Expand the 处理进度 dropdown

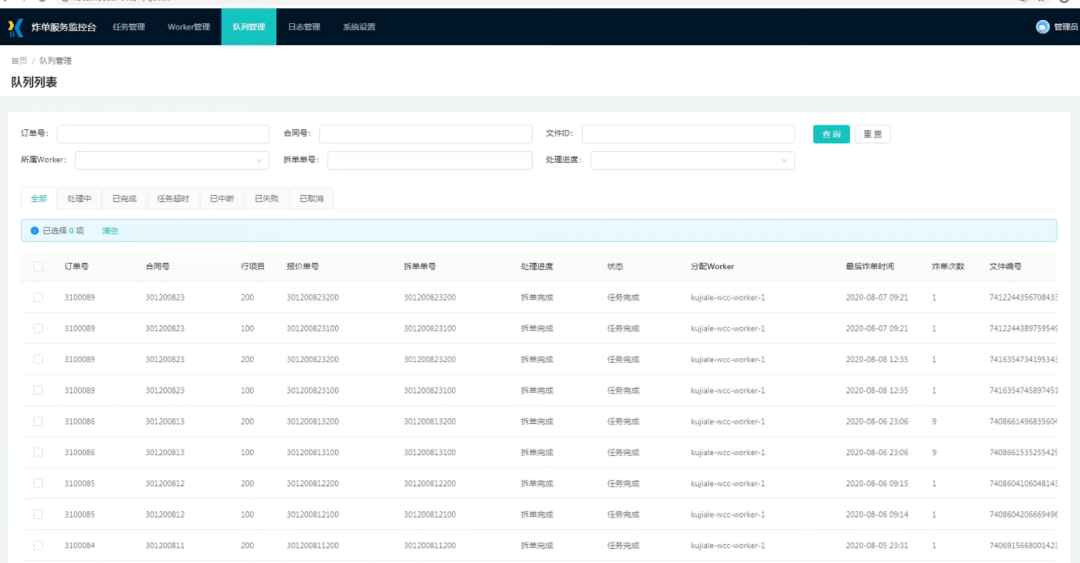point(692,160)
